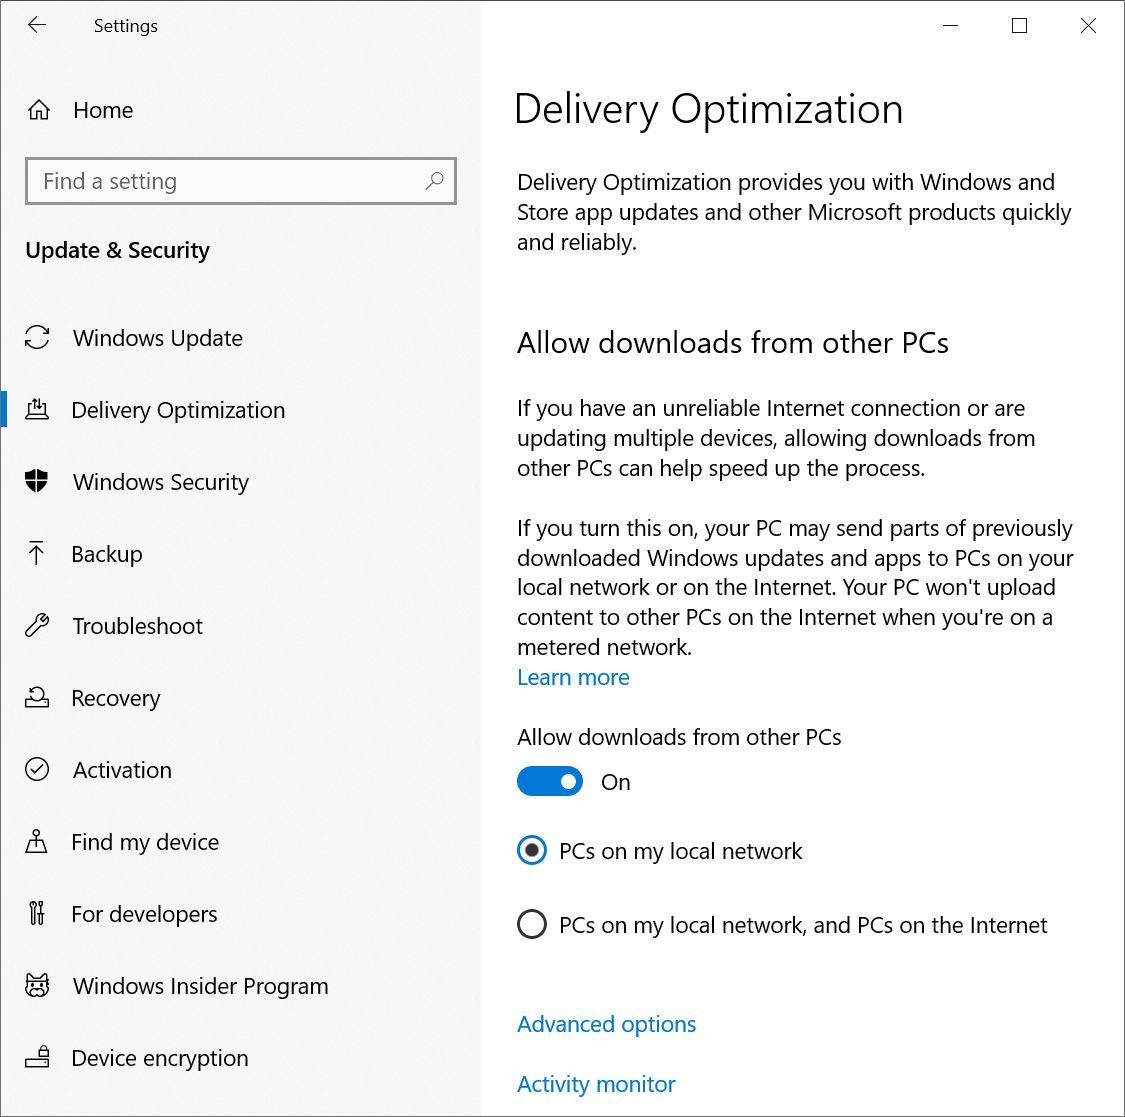Click the Windows Insider Program icon

click(x=37, y=985)
